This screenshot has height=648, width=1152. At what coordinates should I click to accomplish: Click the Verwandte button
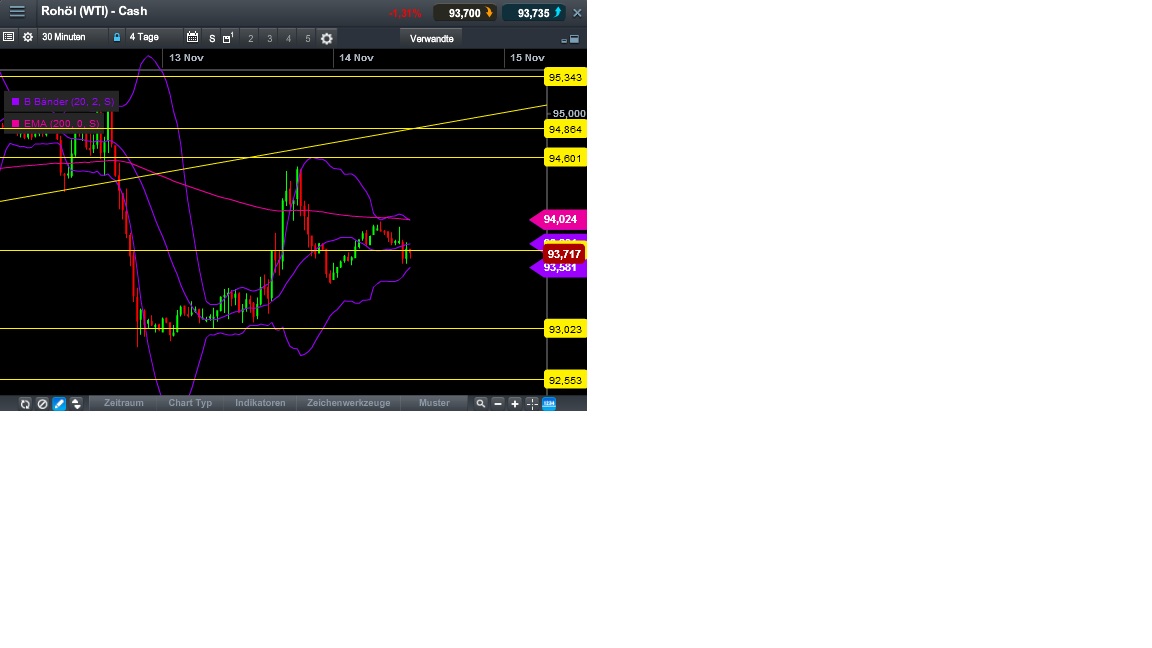430,38
